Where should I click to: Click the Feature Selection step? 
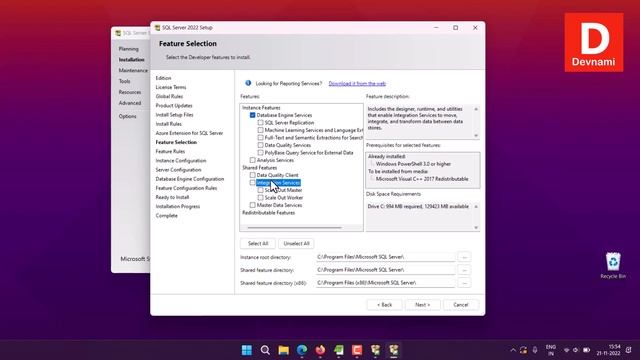point(176,142)
